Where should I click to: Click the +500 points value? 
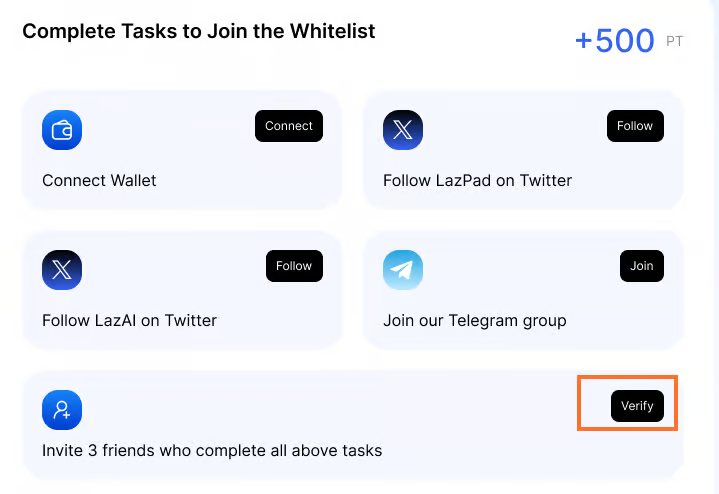pos(614,42)
